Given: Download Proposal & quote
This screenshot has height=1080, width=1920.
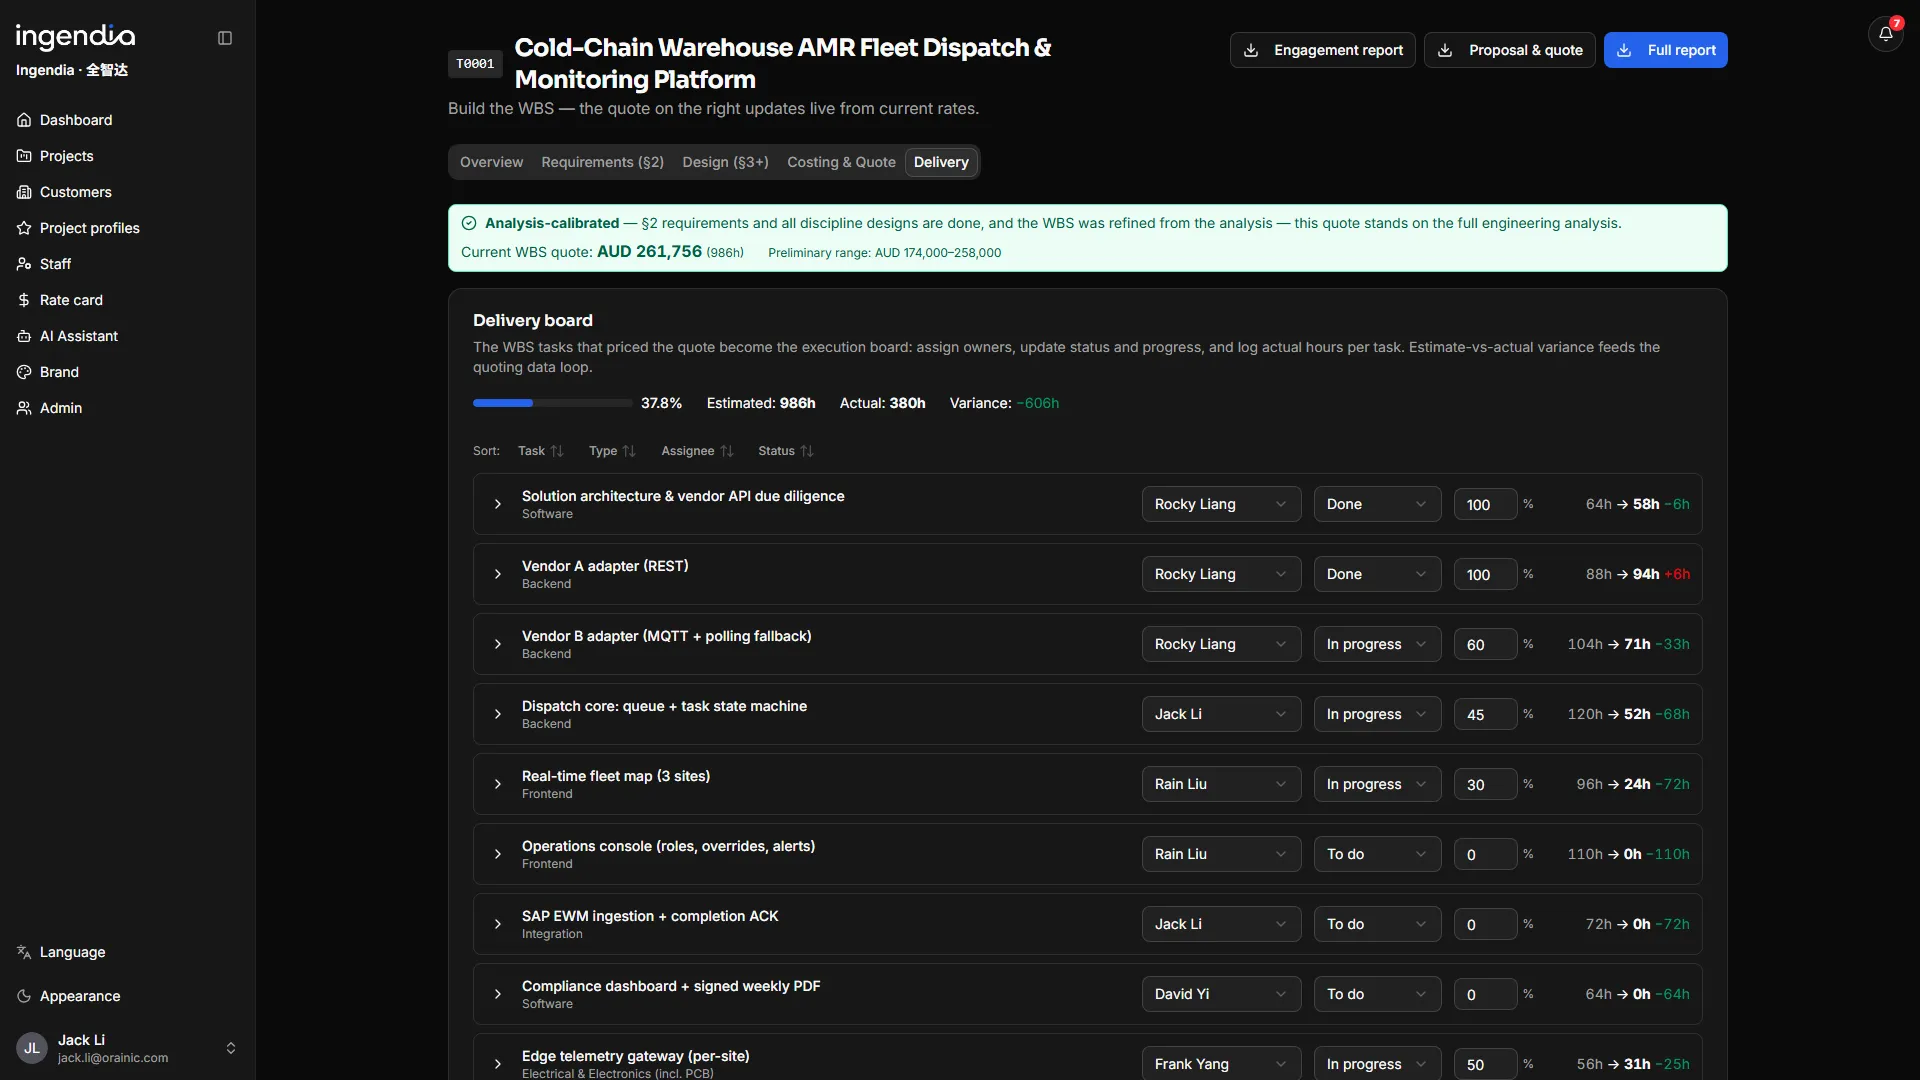Looking at the screenshot, I should [1509, 50].
